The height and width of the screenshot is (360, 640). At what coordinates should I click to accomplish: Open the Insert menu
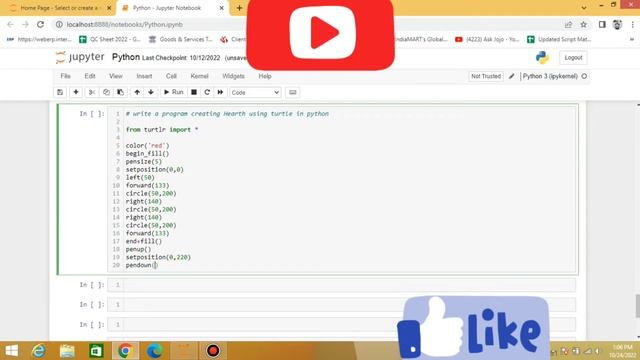pyautogui.click(x=144, y=76)
